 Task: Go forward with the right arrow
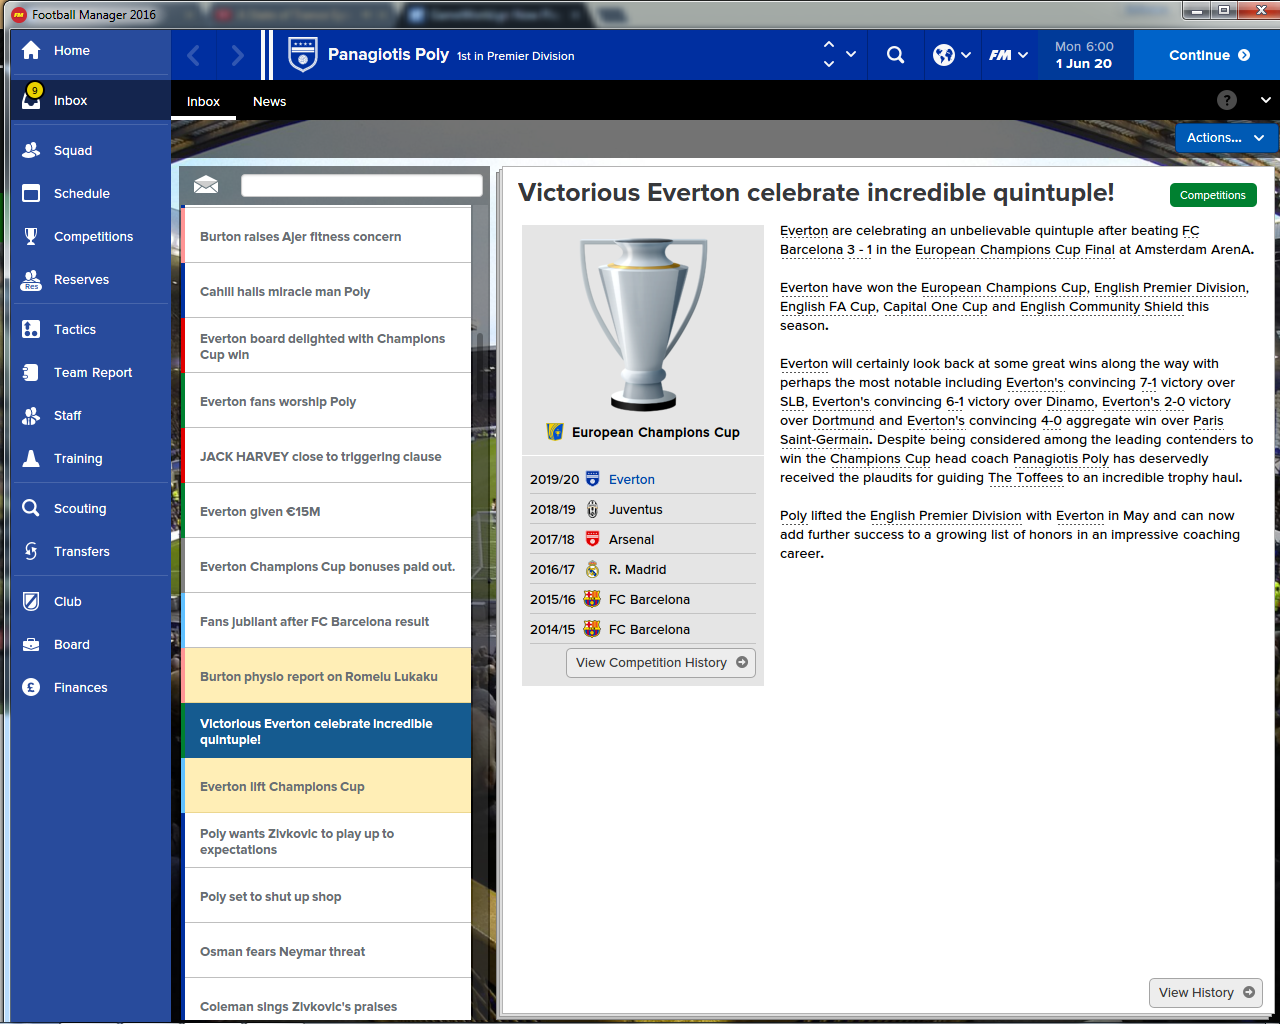(237, 55)
